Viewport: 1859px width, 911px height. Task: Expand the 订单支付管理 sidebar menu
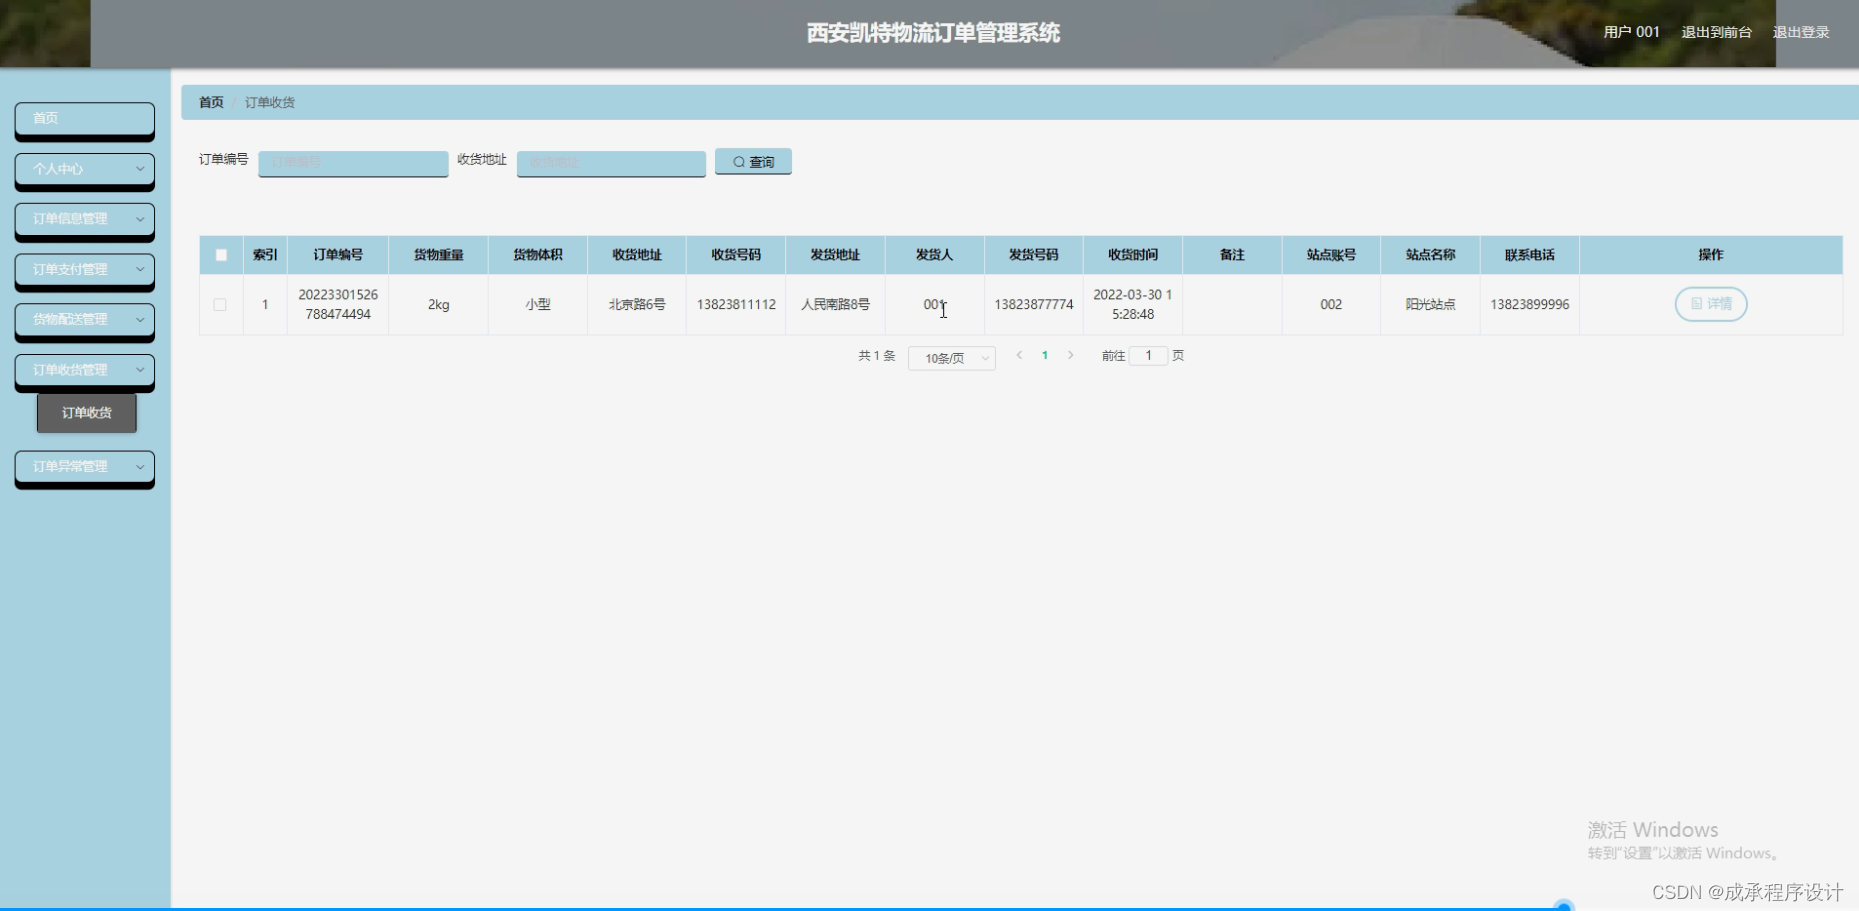click(x=84, y=270)
